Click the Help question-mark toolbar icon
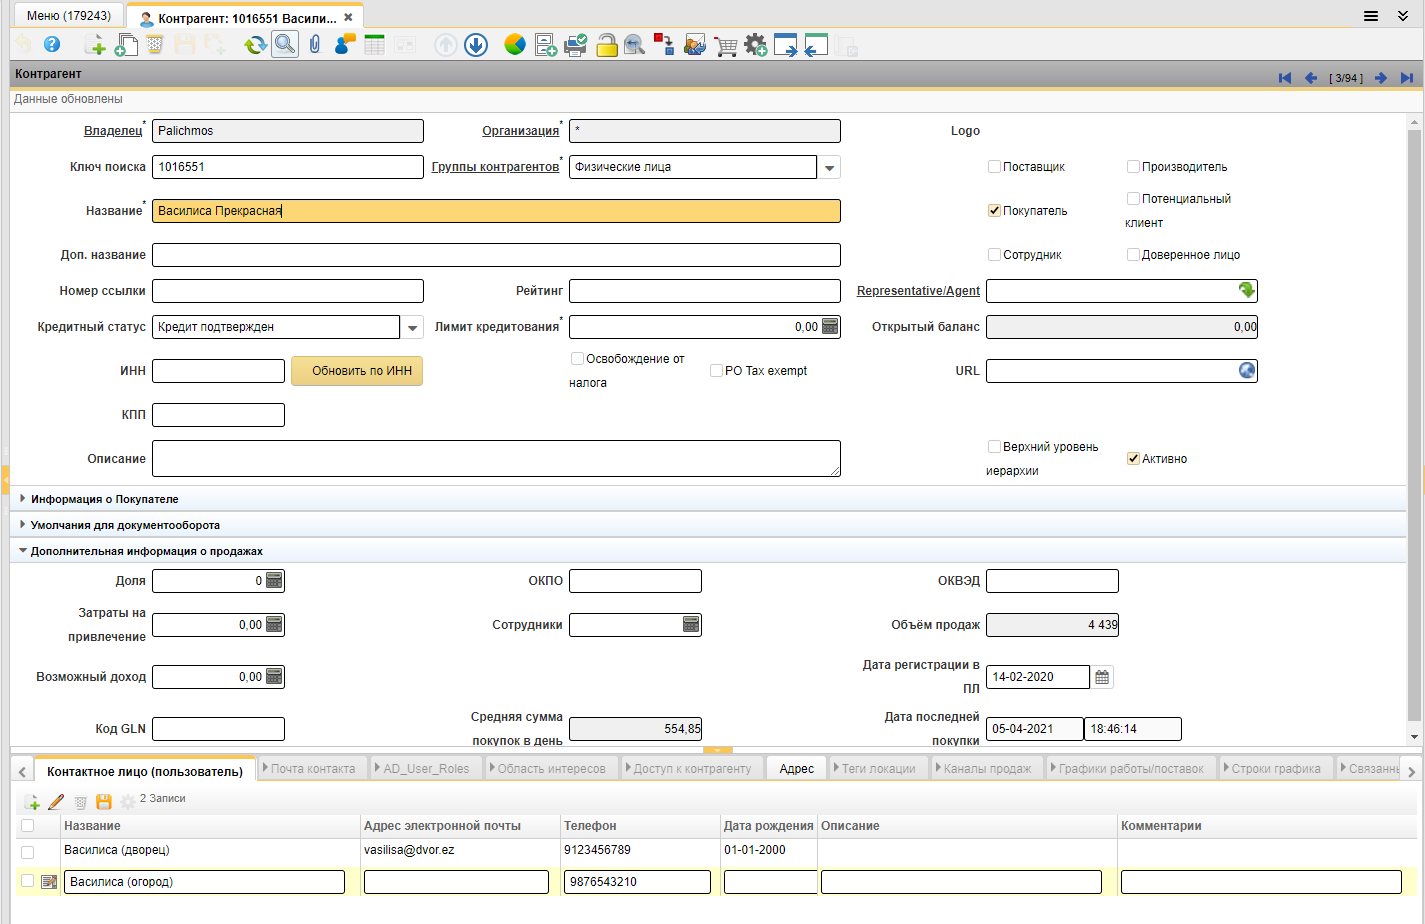This screenshot has height=924, width=1425. tap(52, 45)
